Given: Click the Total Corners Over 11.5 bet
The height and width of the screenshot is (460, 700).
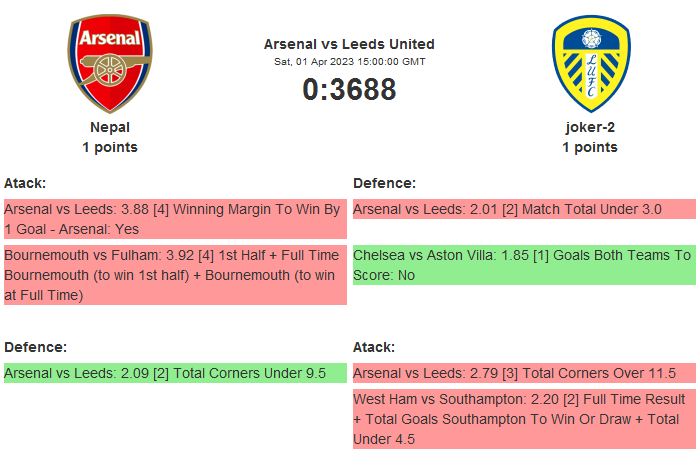Looking at the screenshot, I should pyautogui.click(x=524, y=373).
